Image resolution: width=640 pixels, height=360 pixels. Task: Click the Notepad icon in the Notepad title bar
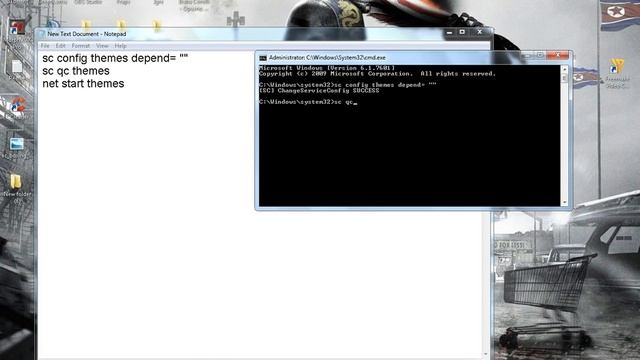42,34
